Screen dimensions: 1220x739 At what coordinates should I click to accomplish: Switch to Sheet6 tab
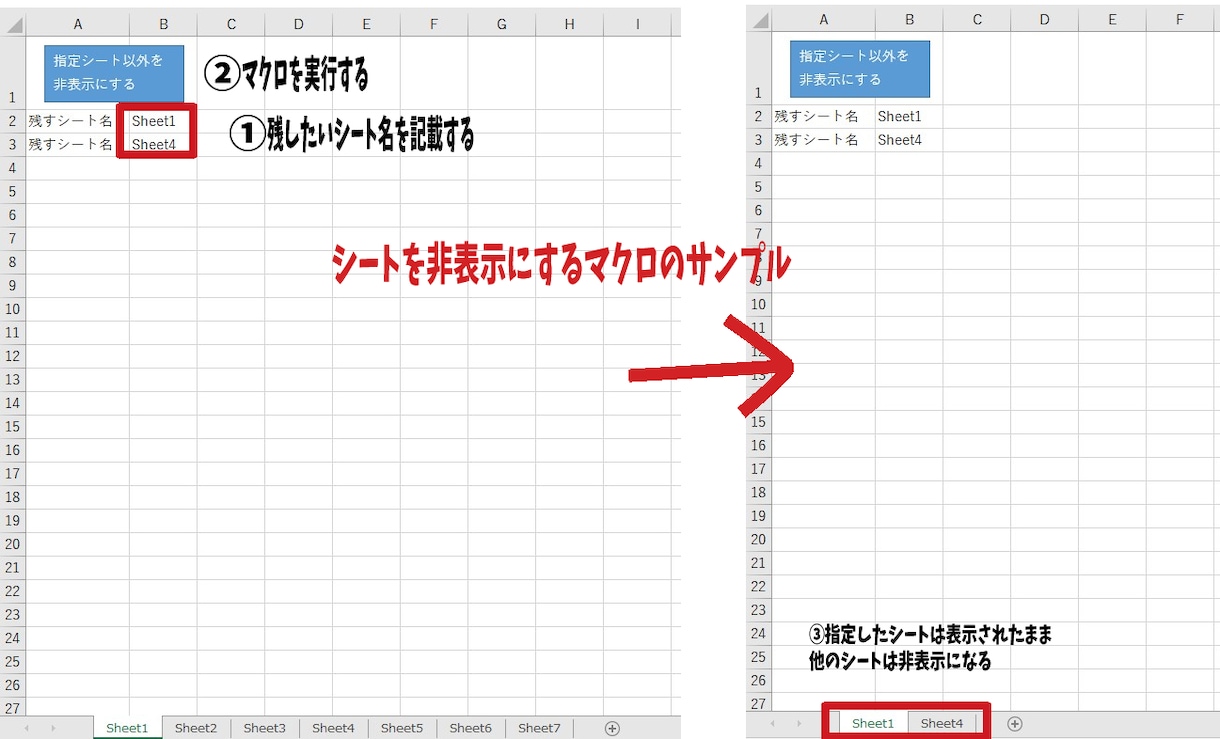pos(471,728)
